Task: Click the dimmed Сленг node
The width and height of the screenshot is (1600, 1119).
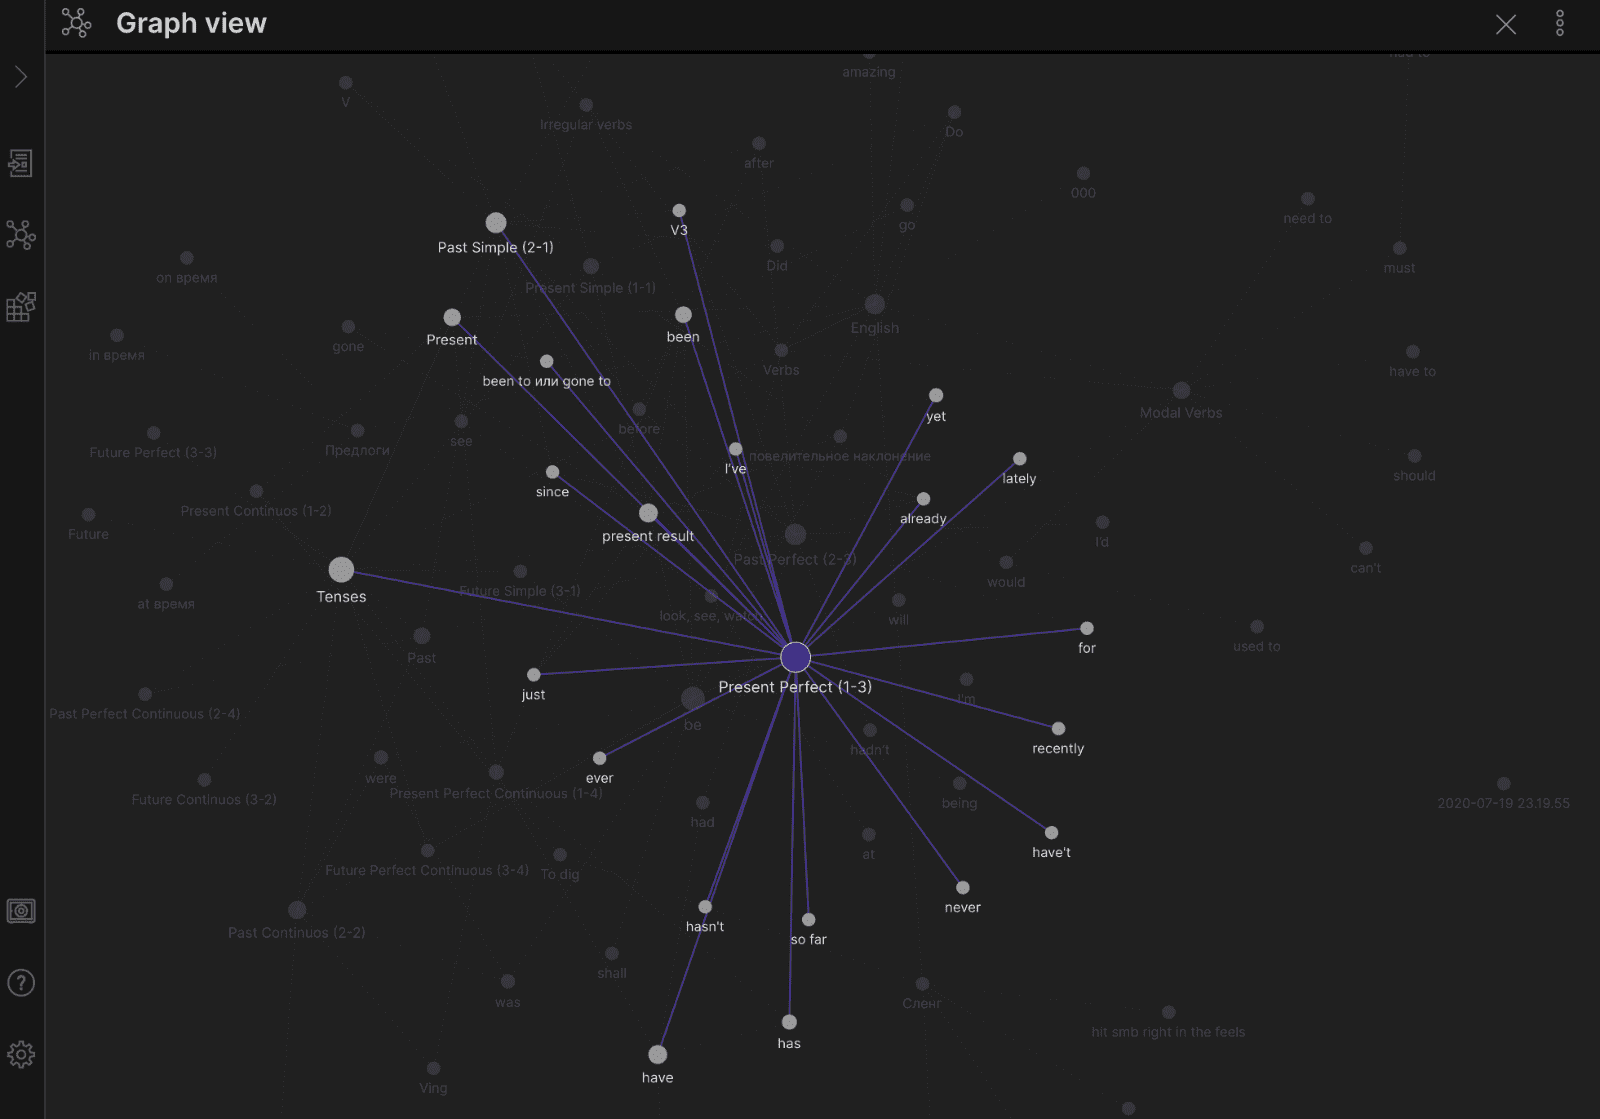Action: click(x=922, y=984)
